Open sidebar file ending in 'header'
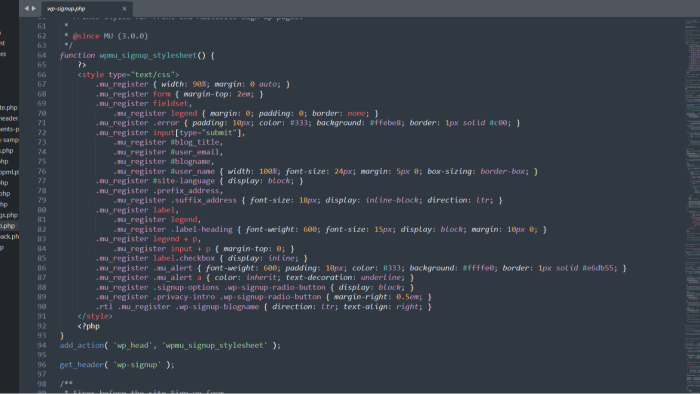 9,118
